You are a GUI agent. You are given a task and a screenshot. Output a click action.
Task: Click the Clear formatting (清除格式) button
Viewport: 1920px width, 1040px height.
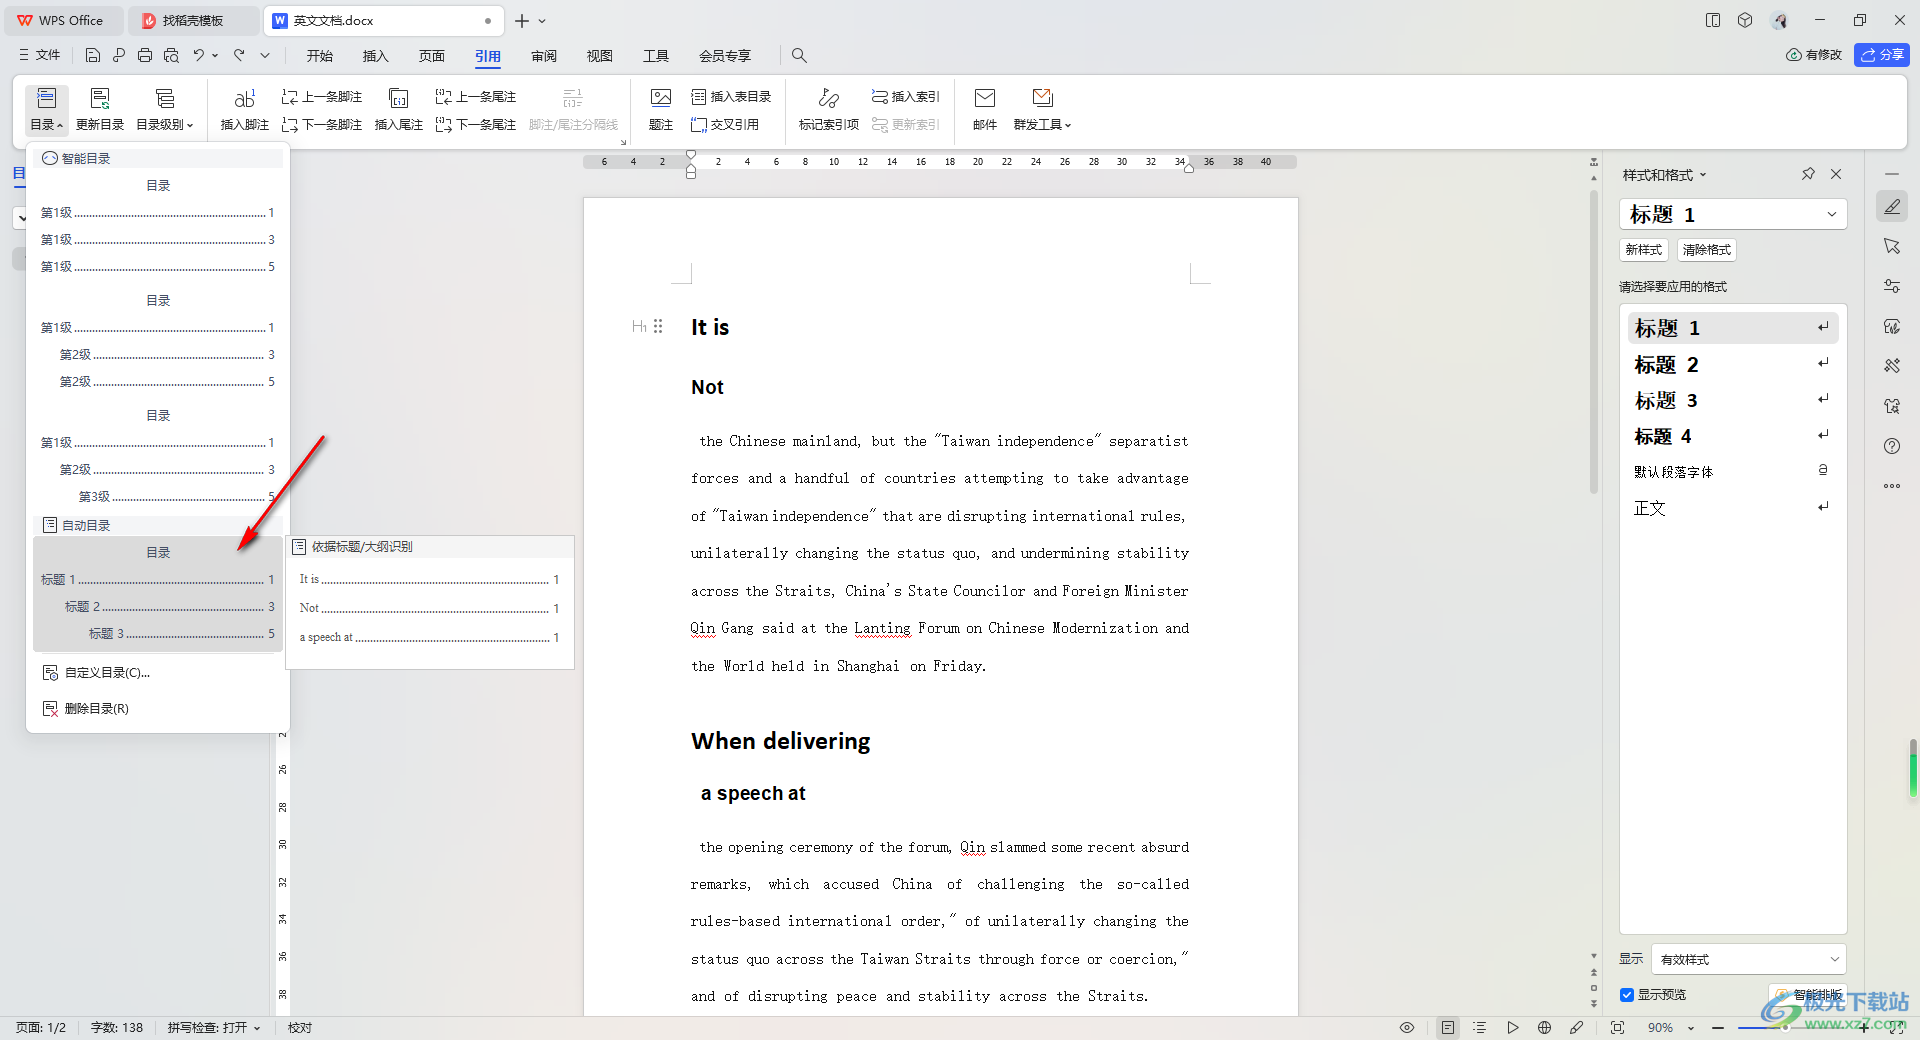click(1706, 250)
